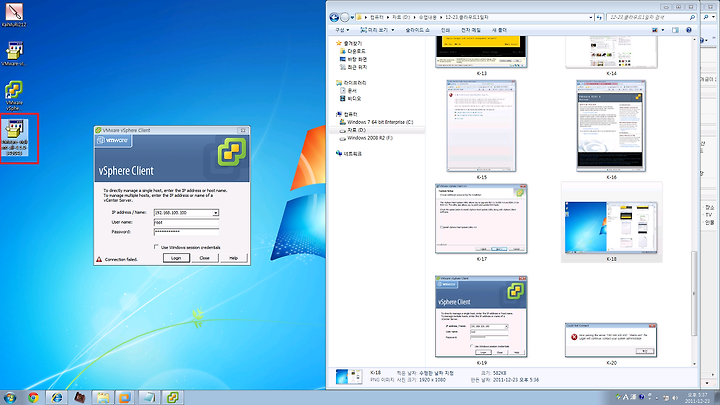
Task: Click the IP address / Name field
Action: pos(186,213)
